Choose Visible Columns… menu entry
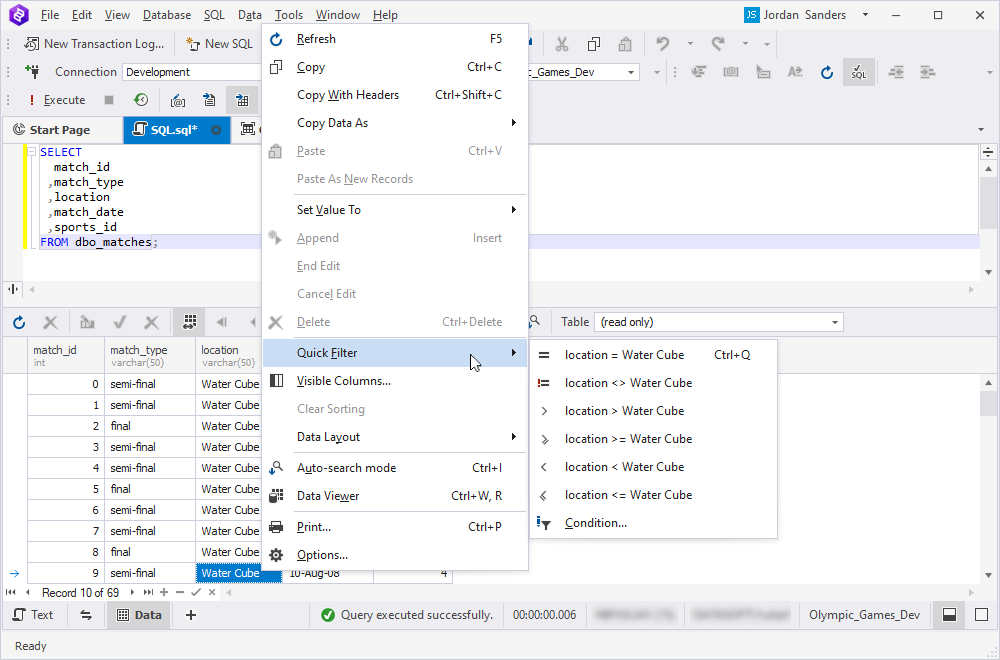 pos(395,381)
